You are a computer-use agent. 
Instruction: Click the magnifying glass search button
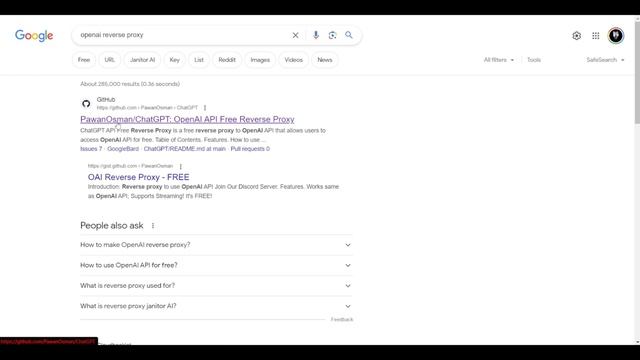tap(349, 35)
